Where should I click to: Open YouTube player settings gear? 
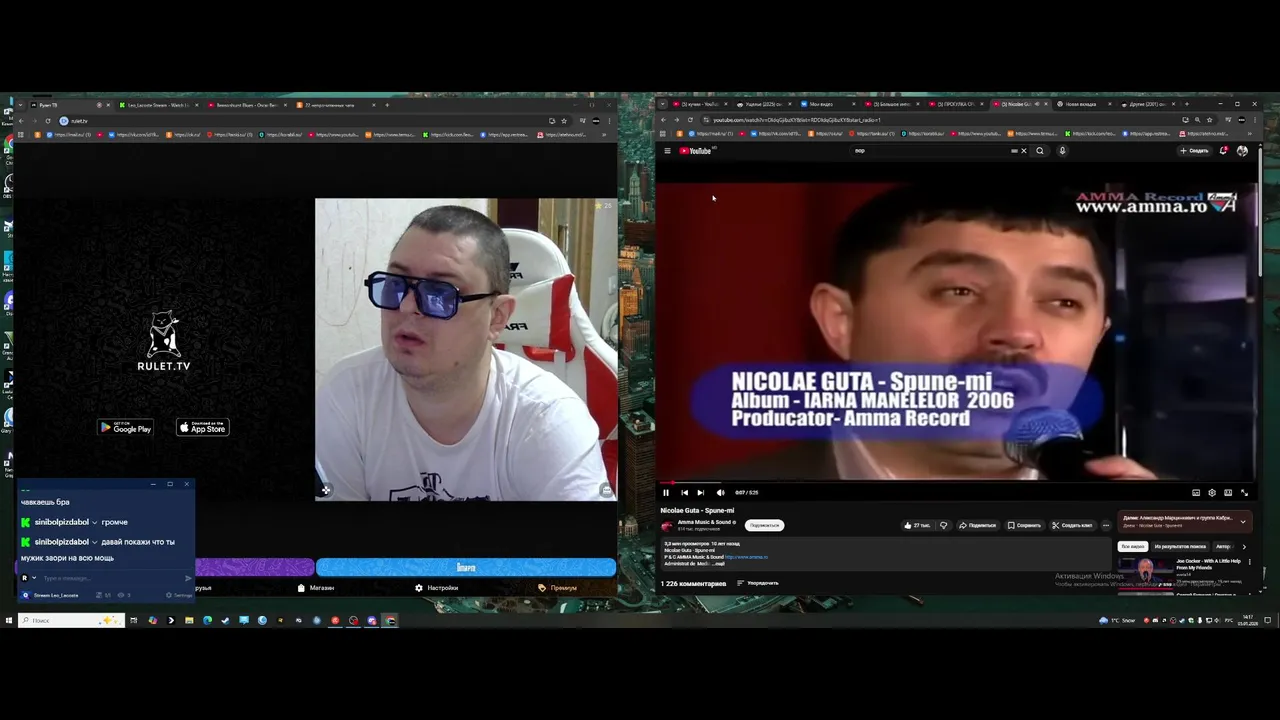pos(1212,492)
